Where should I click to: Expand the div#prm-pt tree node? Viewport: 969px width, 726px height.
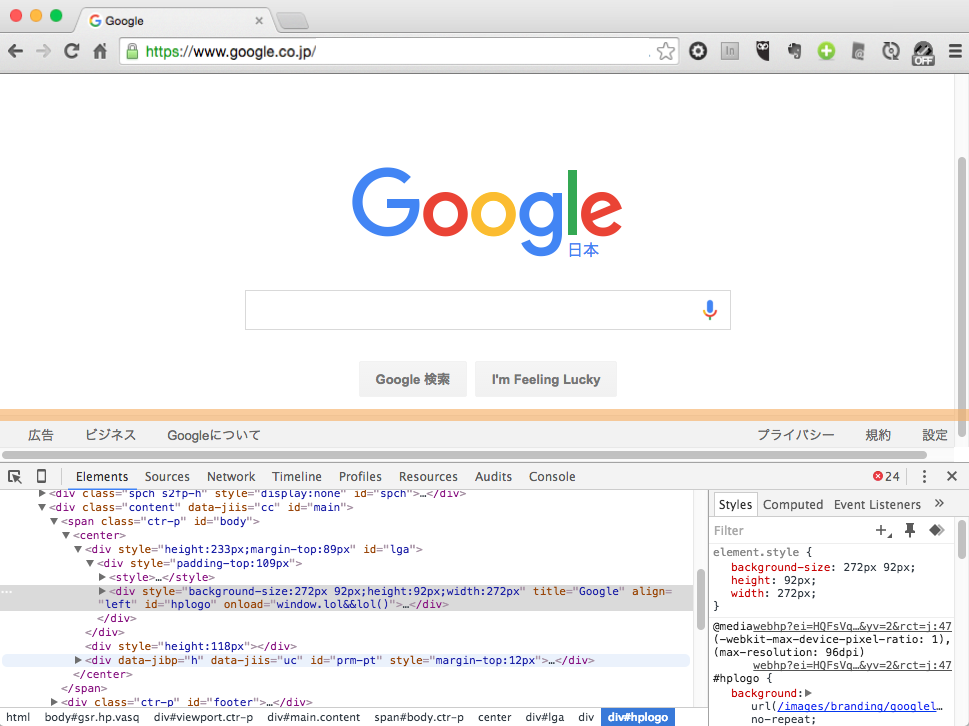point(78,660)
